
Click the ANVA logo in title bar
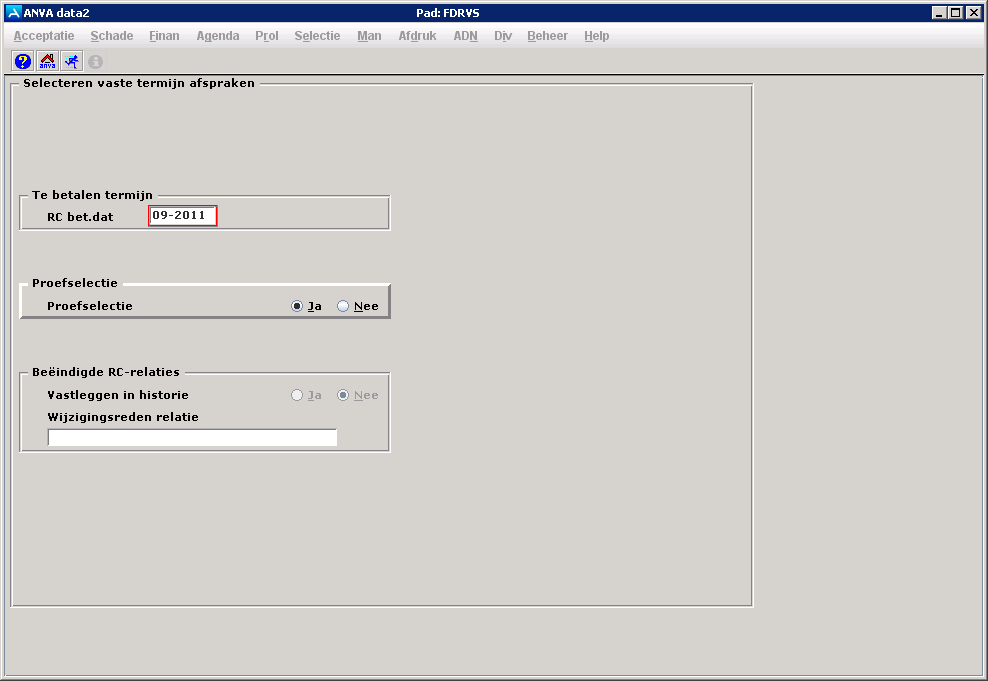pos(13,12)
